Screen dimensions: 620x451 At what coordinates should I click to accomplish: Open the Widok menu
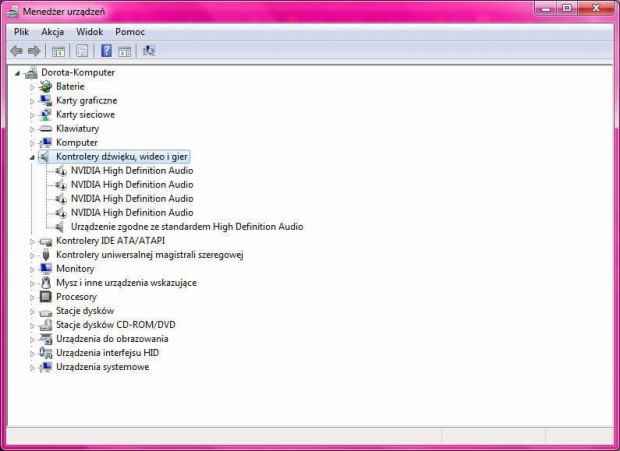(x=90, y=32)
